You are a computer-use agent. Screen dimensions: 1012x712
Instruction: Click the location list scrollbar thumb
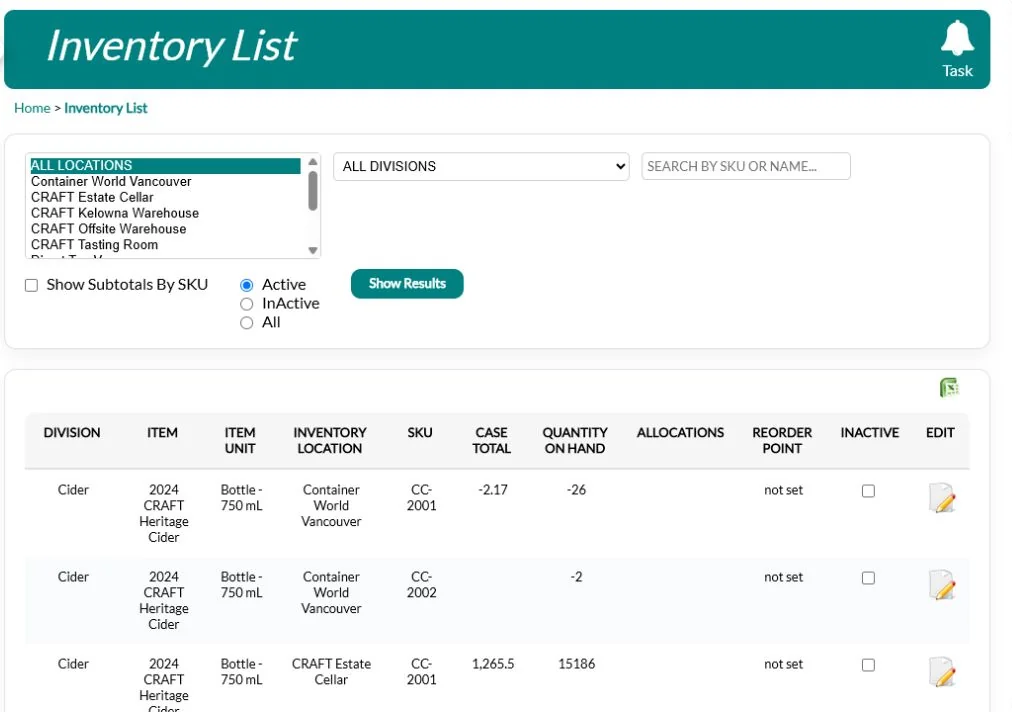313,190
